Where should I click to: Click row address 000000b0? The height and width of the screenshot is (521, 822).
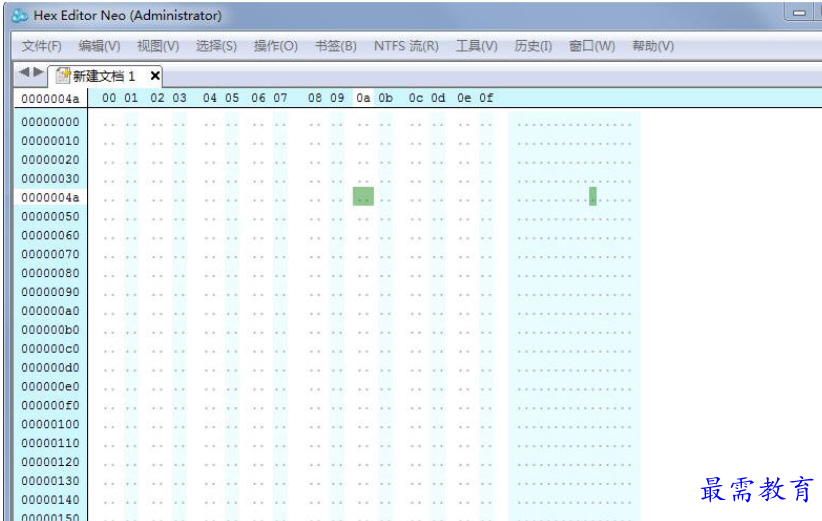click(x=50, y=330)
